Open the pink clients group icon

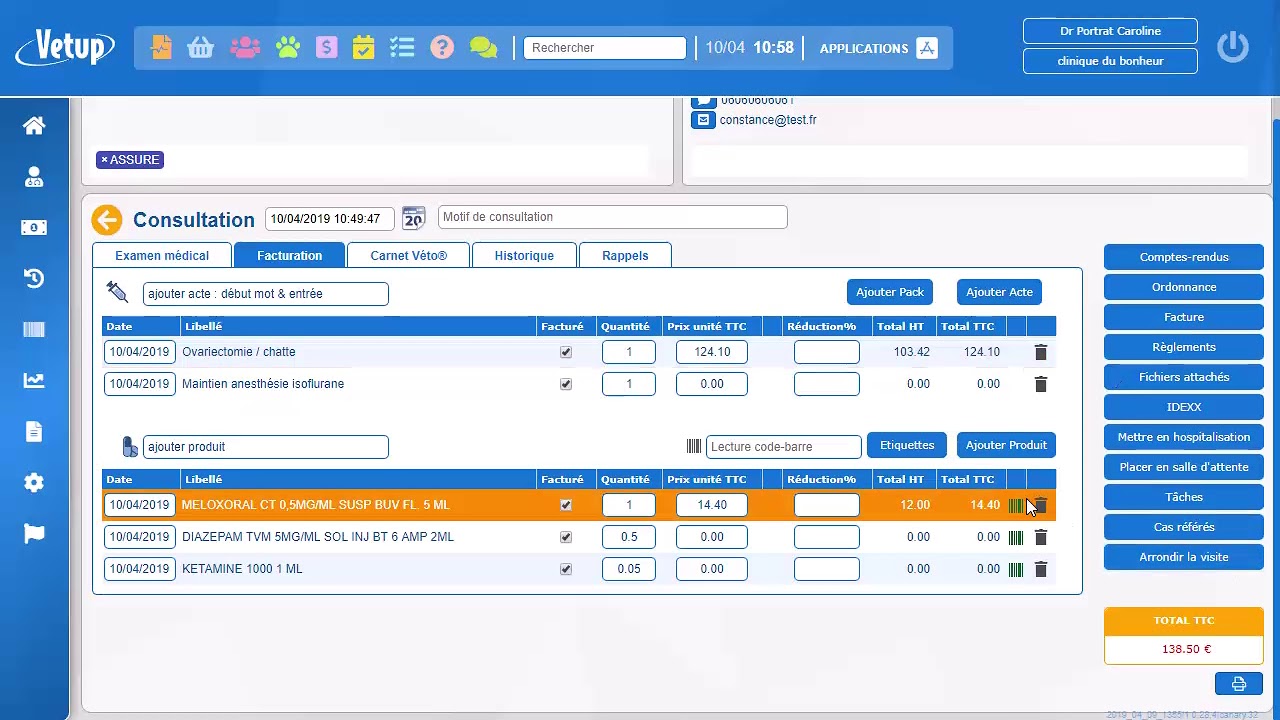click(x=245, y=48)
